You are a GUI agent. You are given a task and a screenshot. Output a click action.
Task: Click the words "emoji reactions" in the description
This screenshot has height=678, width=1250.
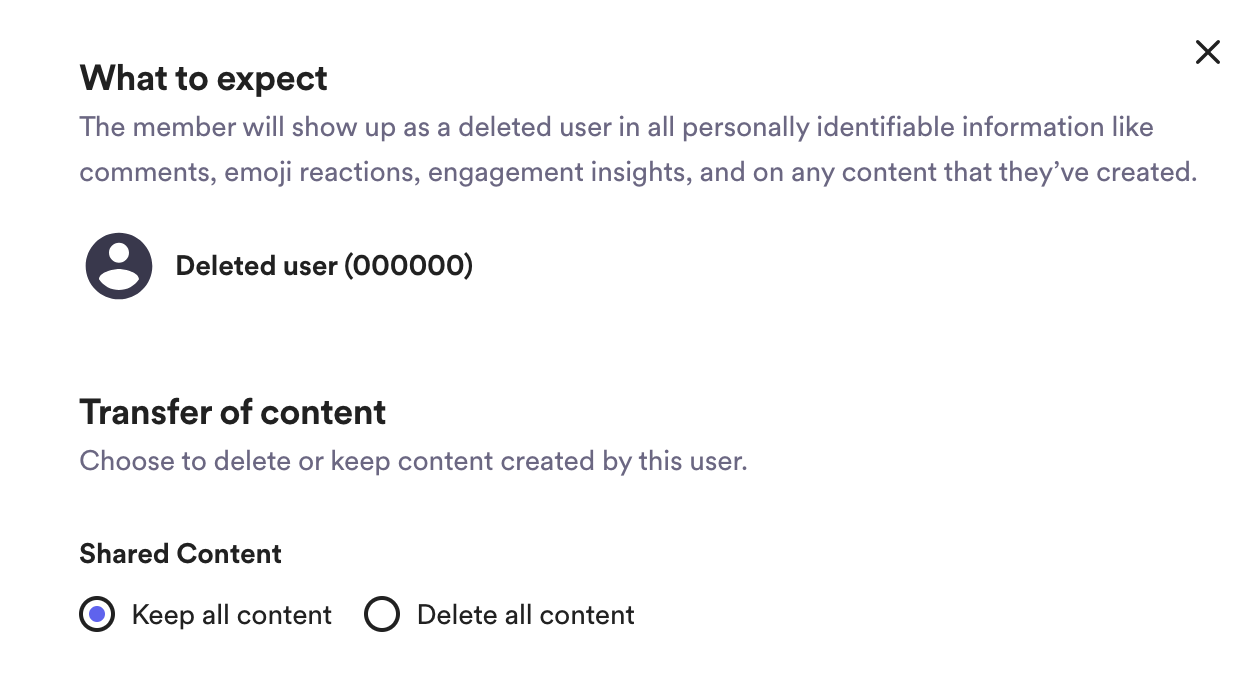pyautogui.click(x=320, y=172)
